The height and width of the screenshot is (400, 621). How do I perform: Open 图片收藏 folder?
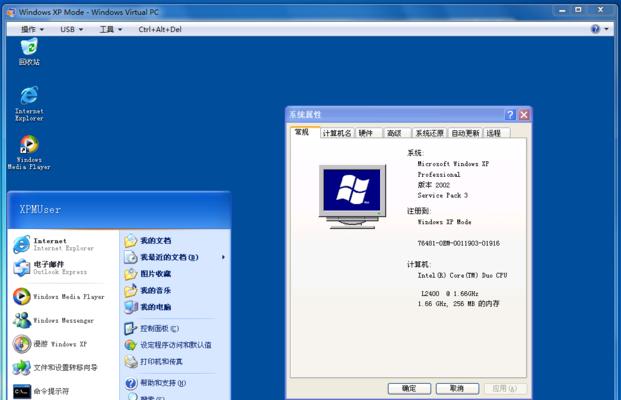coord(147,274)
